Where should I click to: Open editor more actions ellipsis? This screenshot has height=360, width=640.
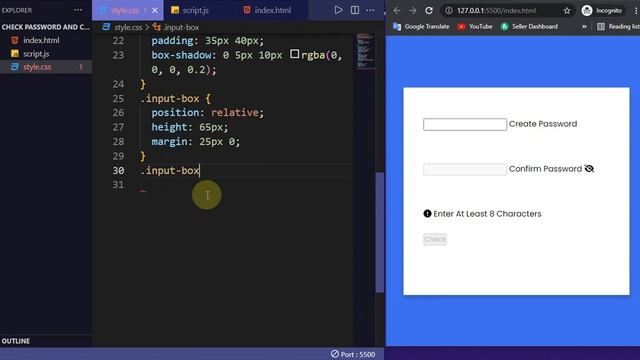click(370, 10)
